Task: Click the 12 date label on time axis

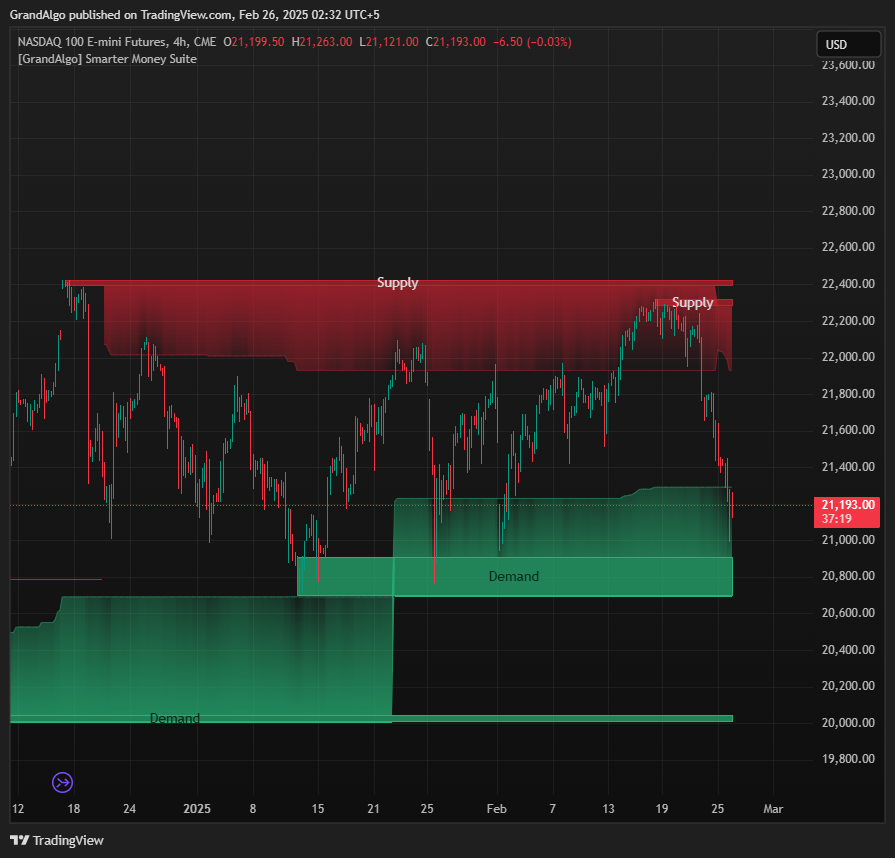Action: pos(18,808)
